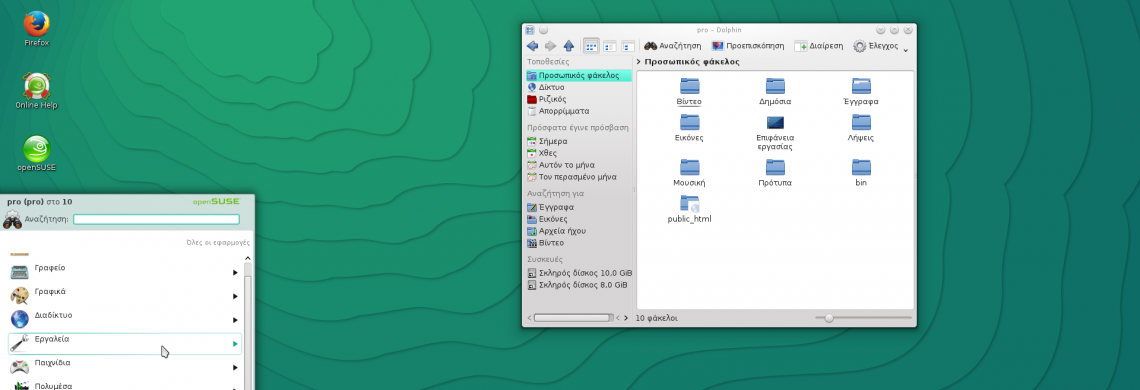Click the Όλες οι εφαρμογές label
The width and height of the screenshot is (1140, 390).
point(218,243)
